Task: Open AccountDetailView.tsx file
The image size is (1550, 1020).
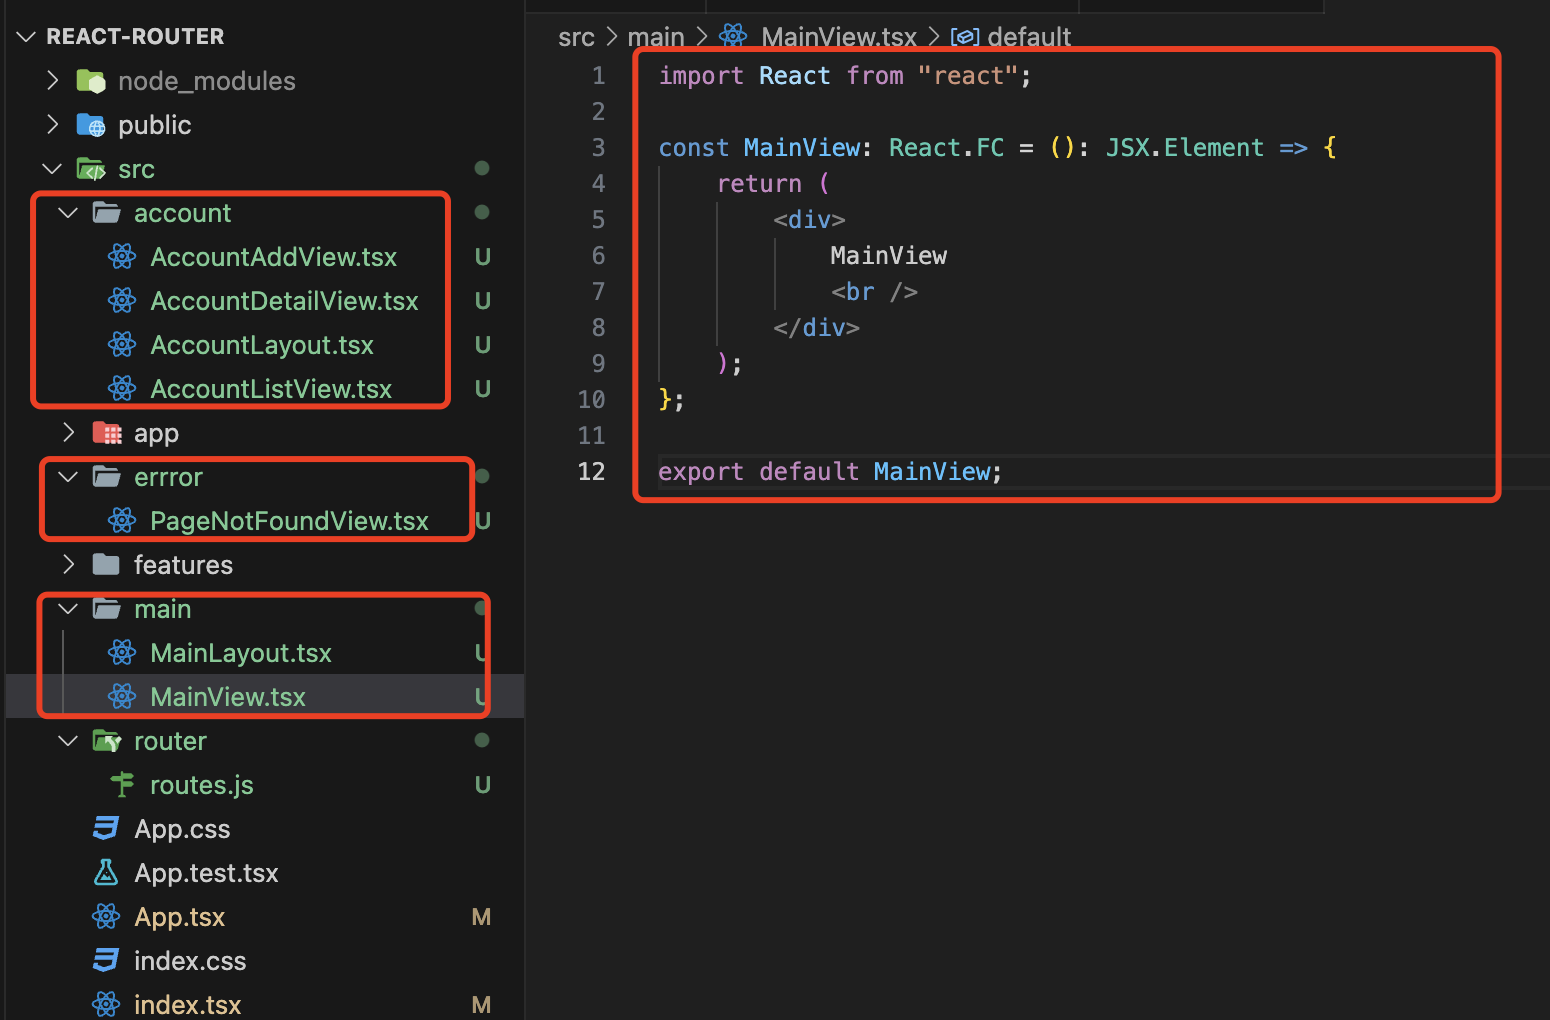Action: click(x=284, y=301)
